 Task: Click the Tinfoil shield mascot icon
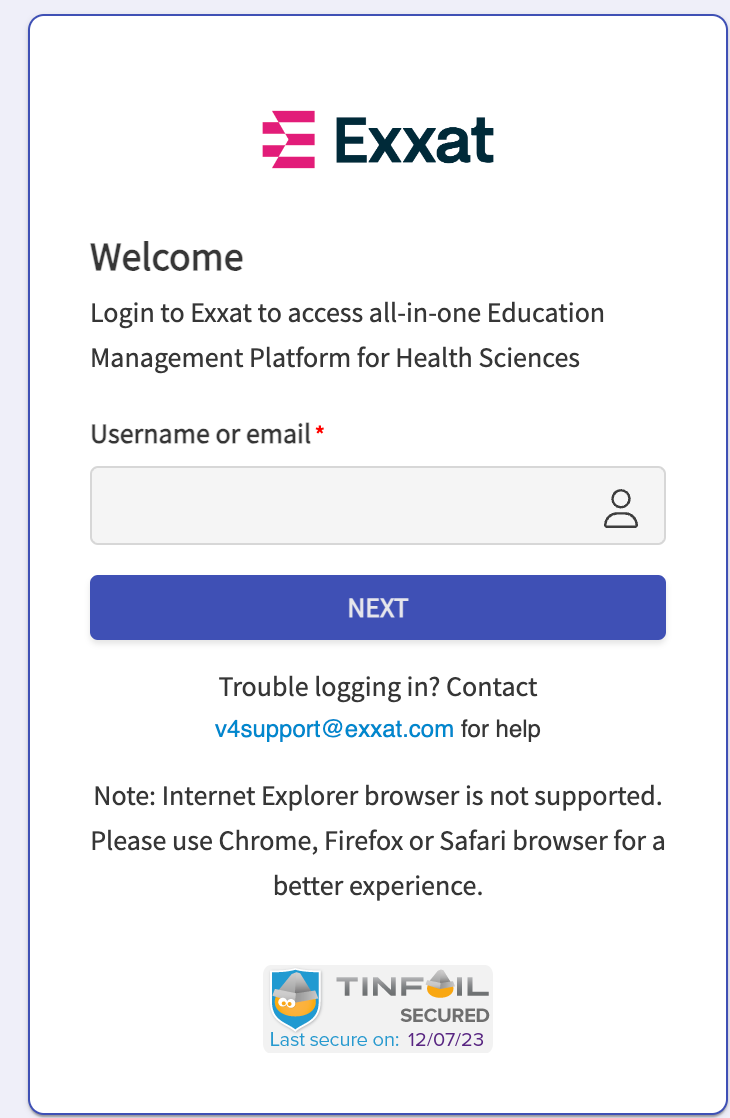click(296, 999)
